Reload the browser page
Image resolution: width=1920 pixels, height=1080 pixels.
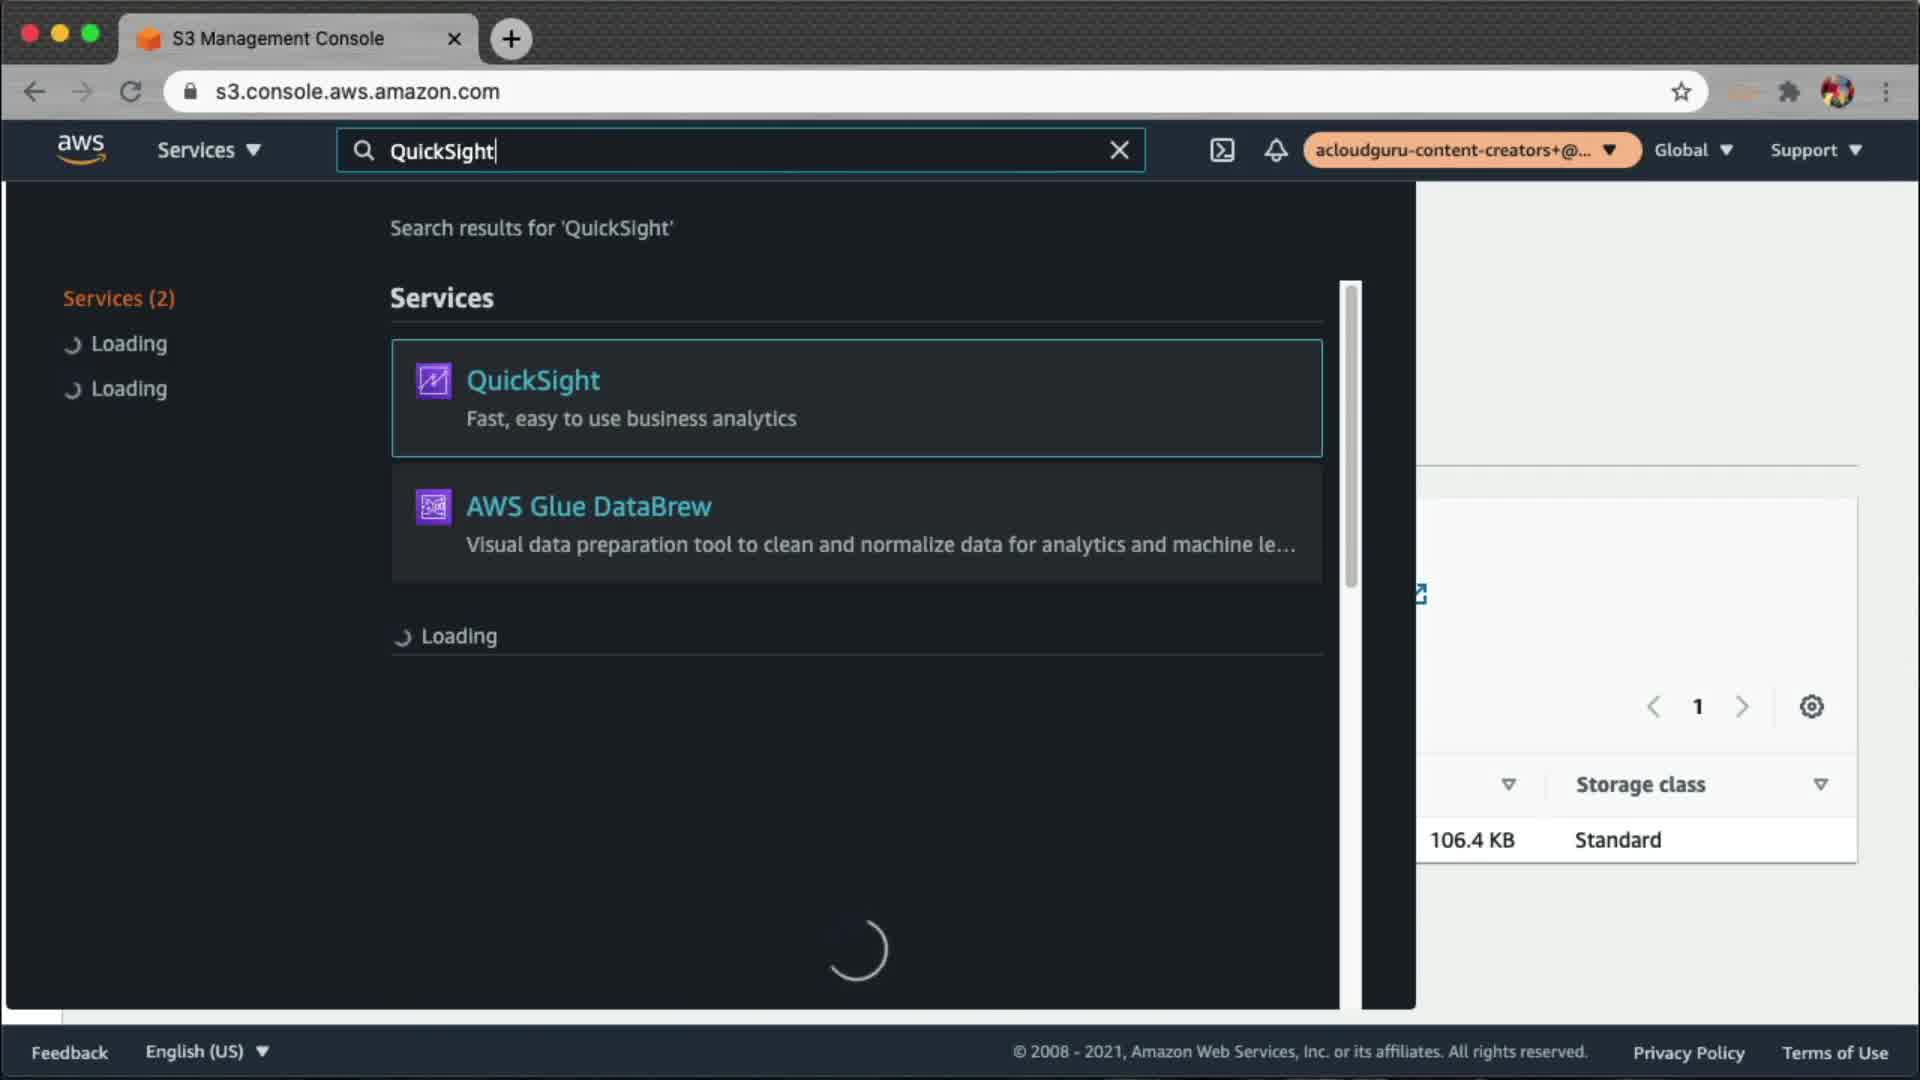pos(131,92)
